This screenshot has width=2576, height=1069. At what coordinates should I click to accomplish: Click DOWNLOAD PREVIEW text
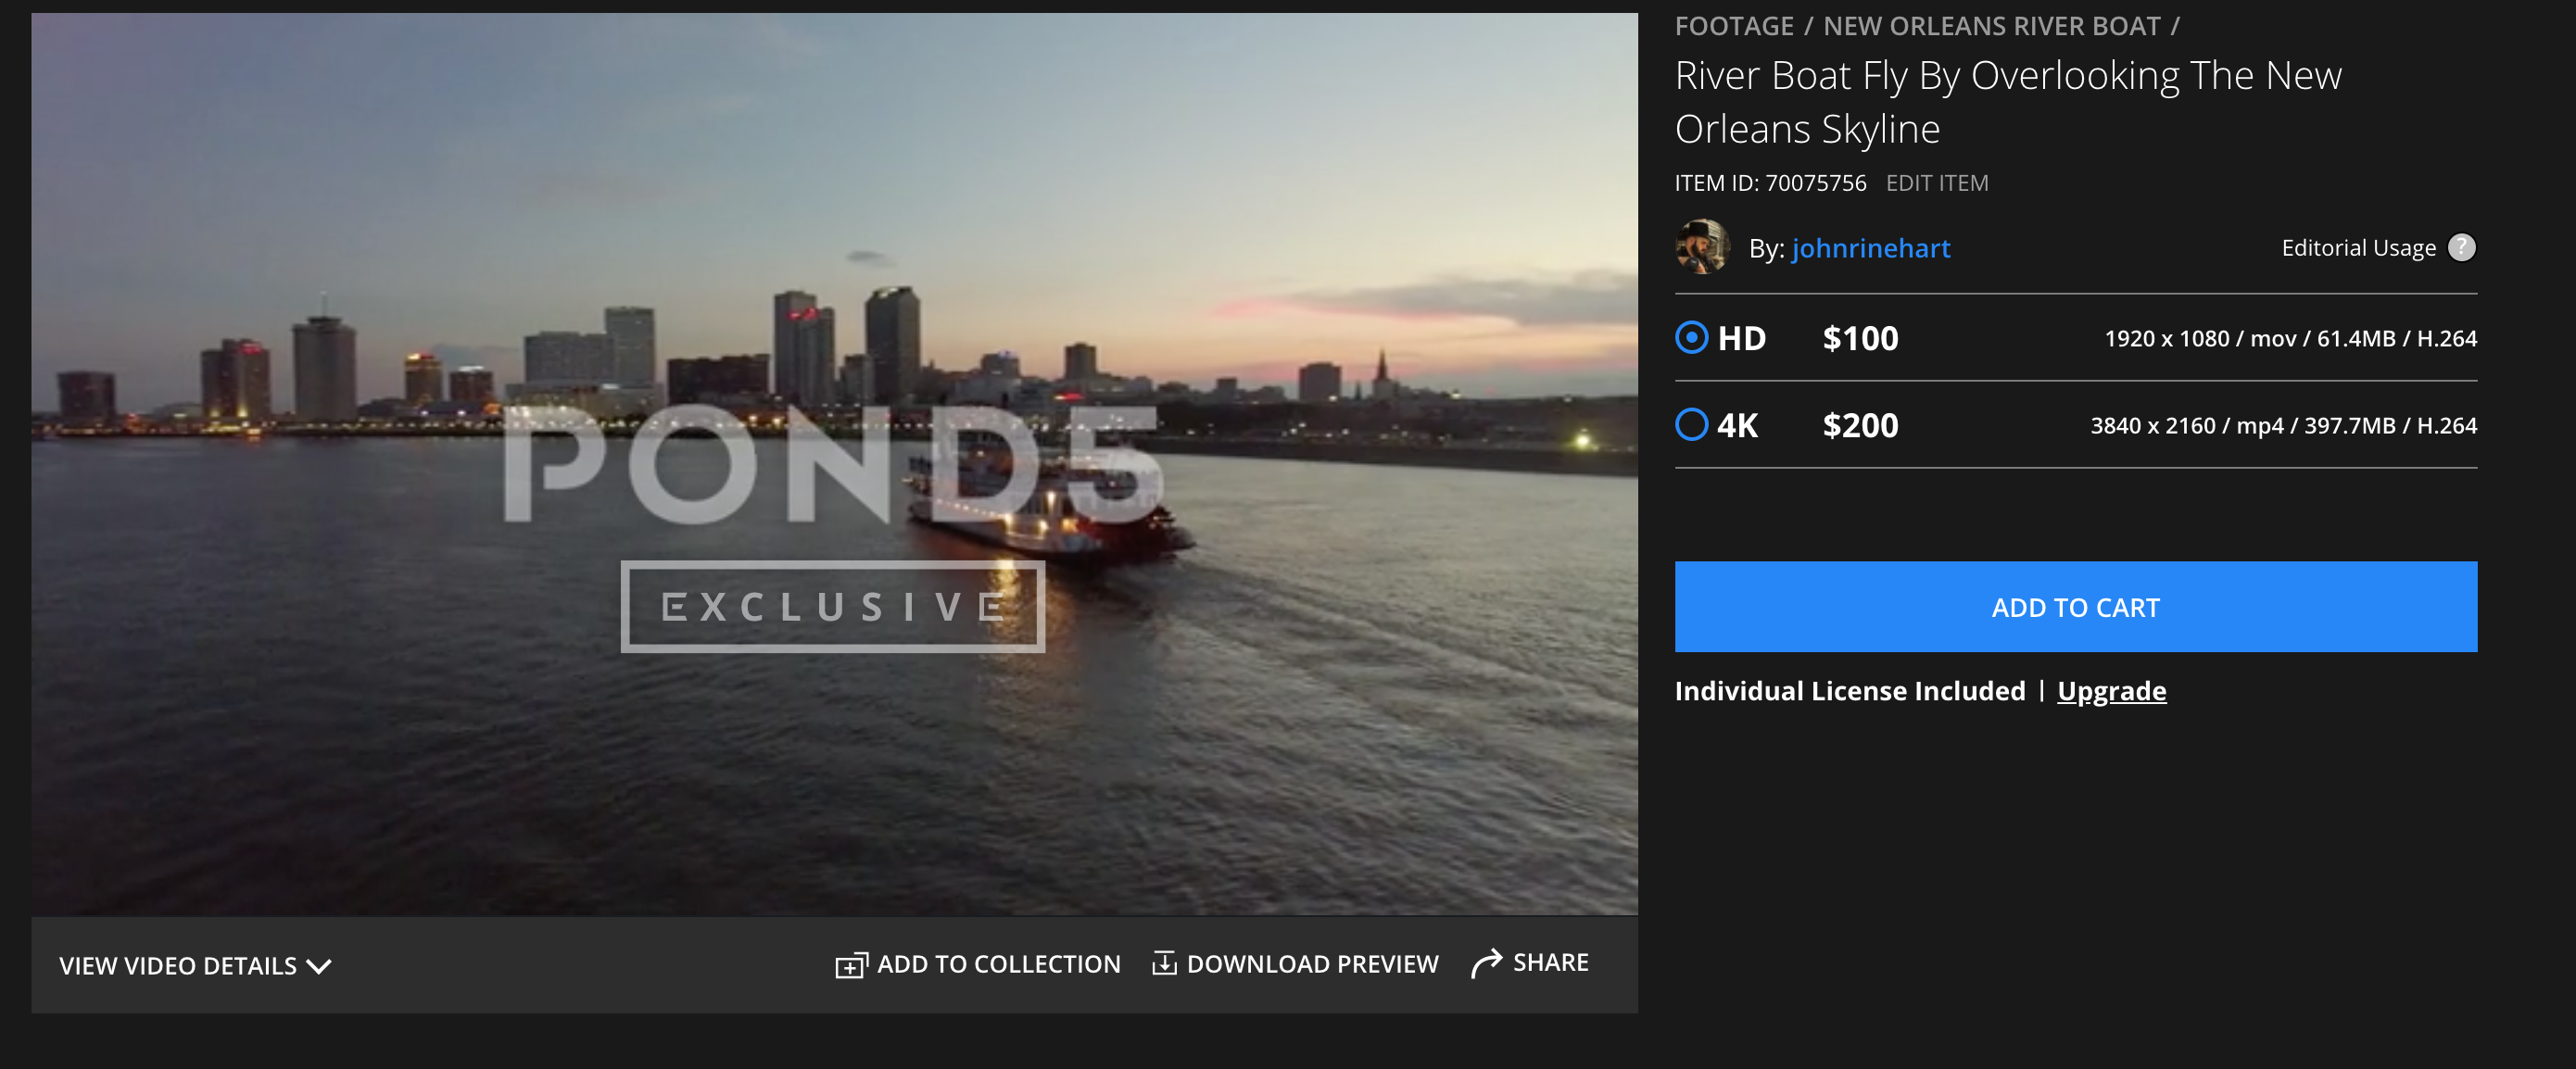tap(1312, 964)
